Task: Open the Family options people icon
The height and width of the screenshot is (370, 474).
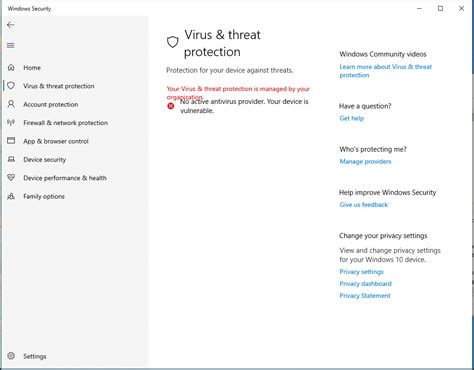Action: pyautogui.click(x=11, y=196)
